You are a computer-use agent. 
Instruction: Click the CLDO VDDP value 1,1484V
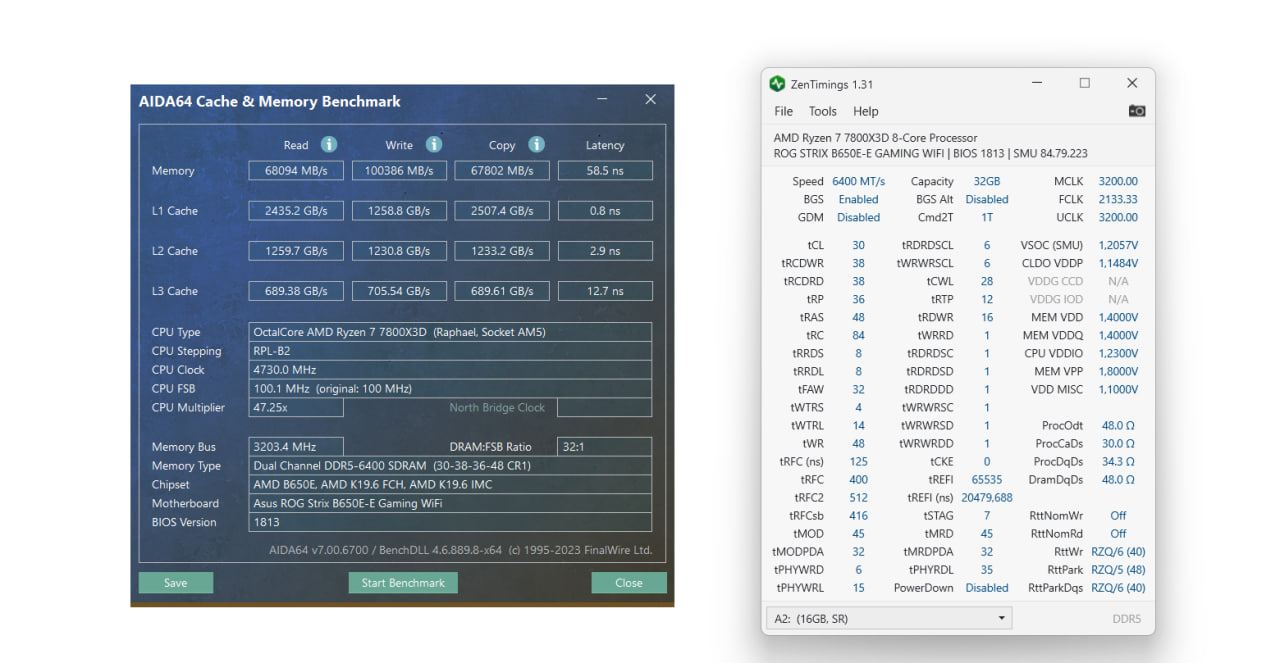[1118, 264]
